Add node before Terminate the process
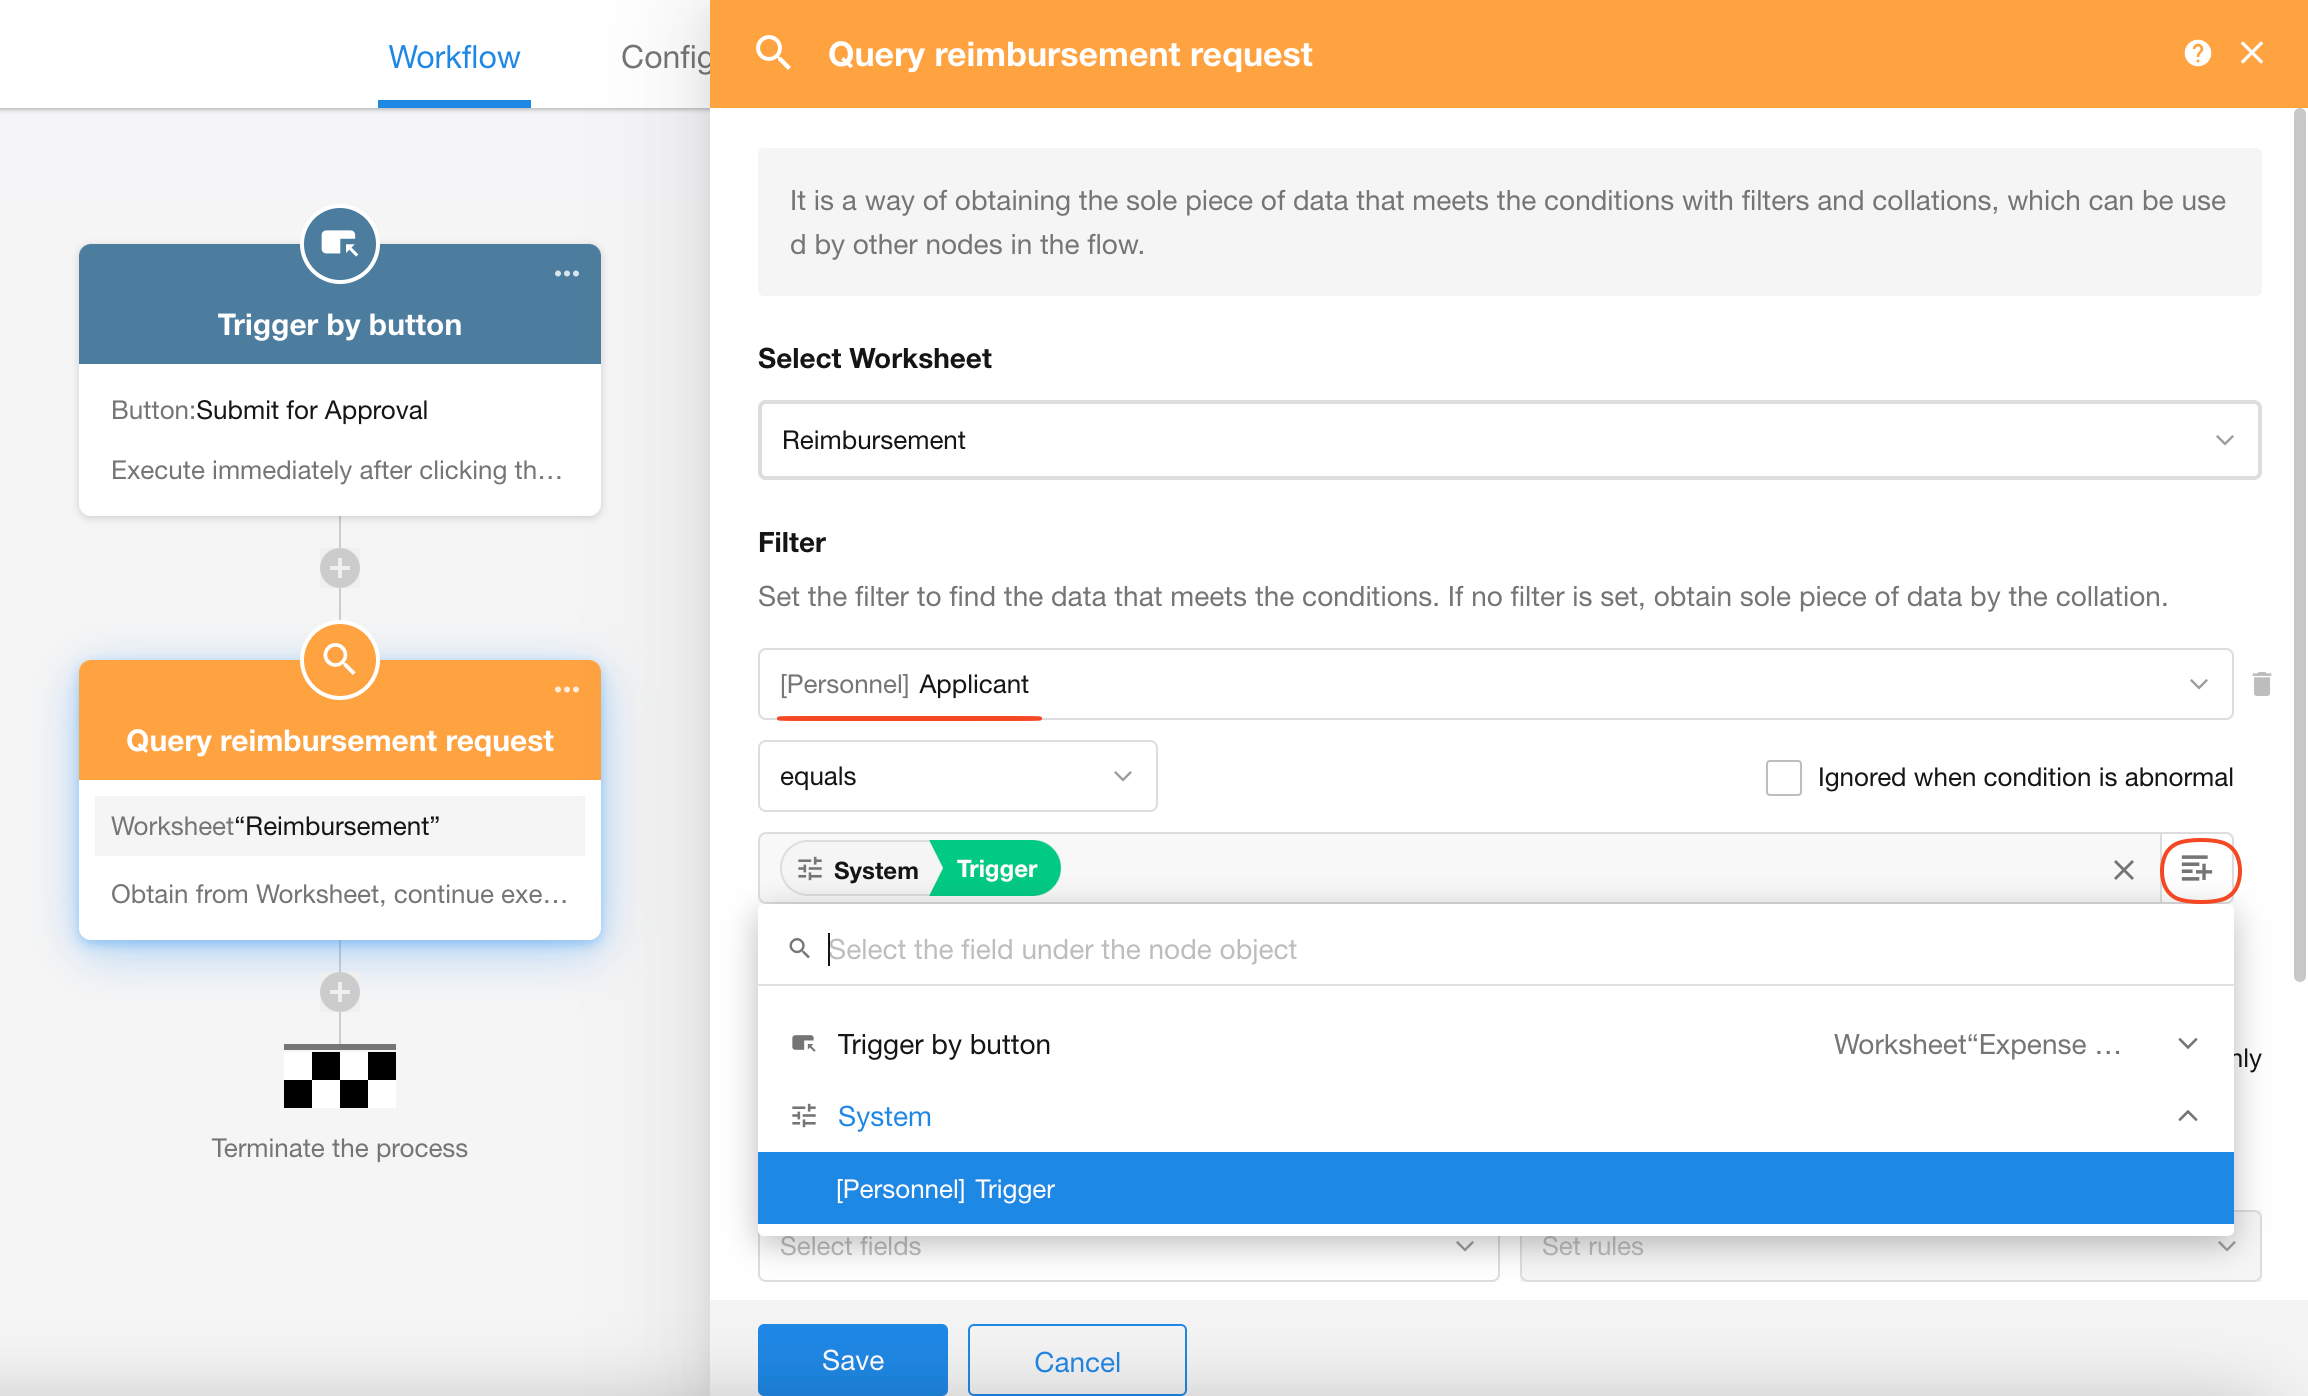Viewport: 2308px width, 1396px height. 340,992
